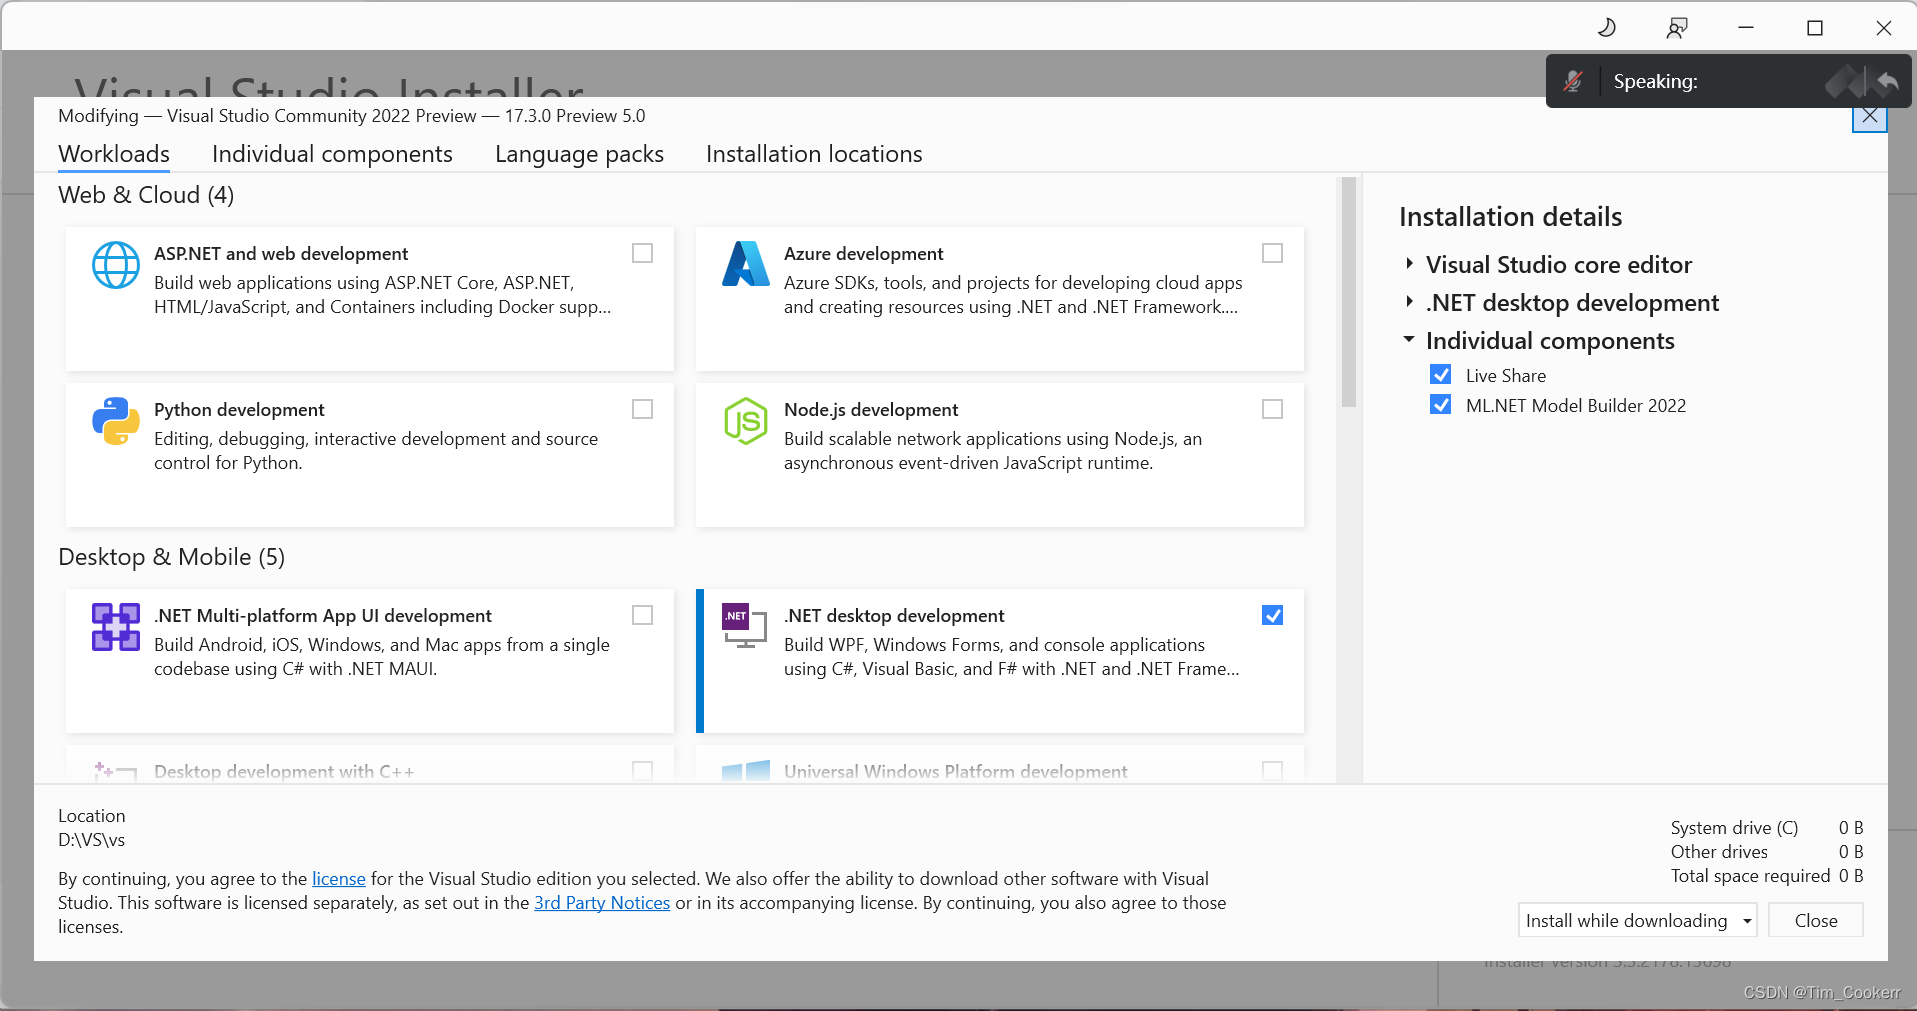The image size is (1917, 1011).
Task: Open the feedback icon in title bar
Action: (x=1677, y=27)
